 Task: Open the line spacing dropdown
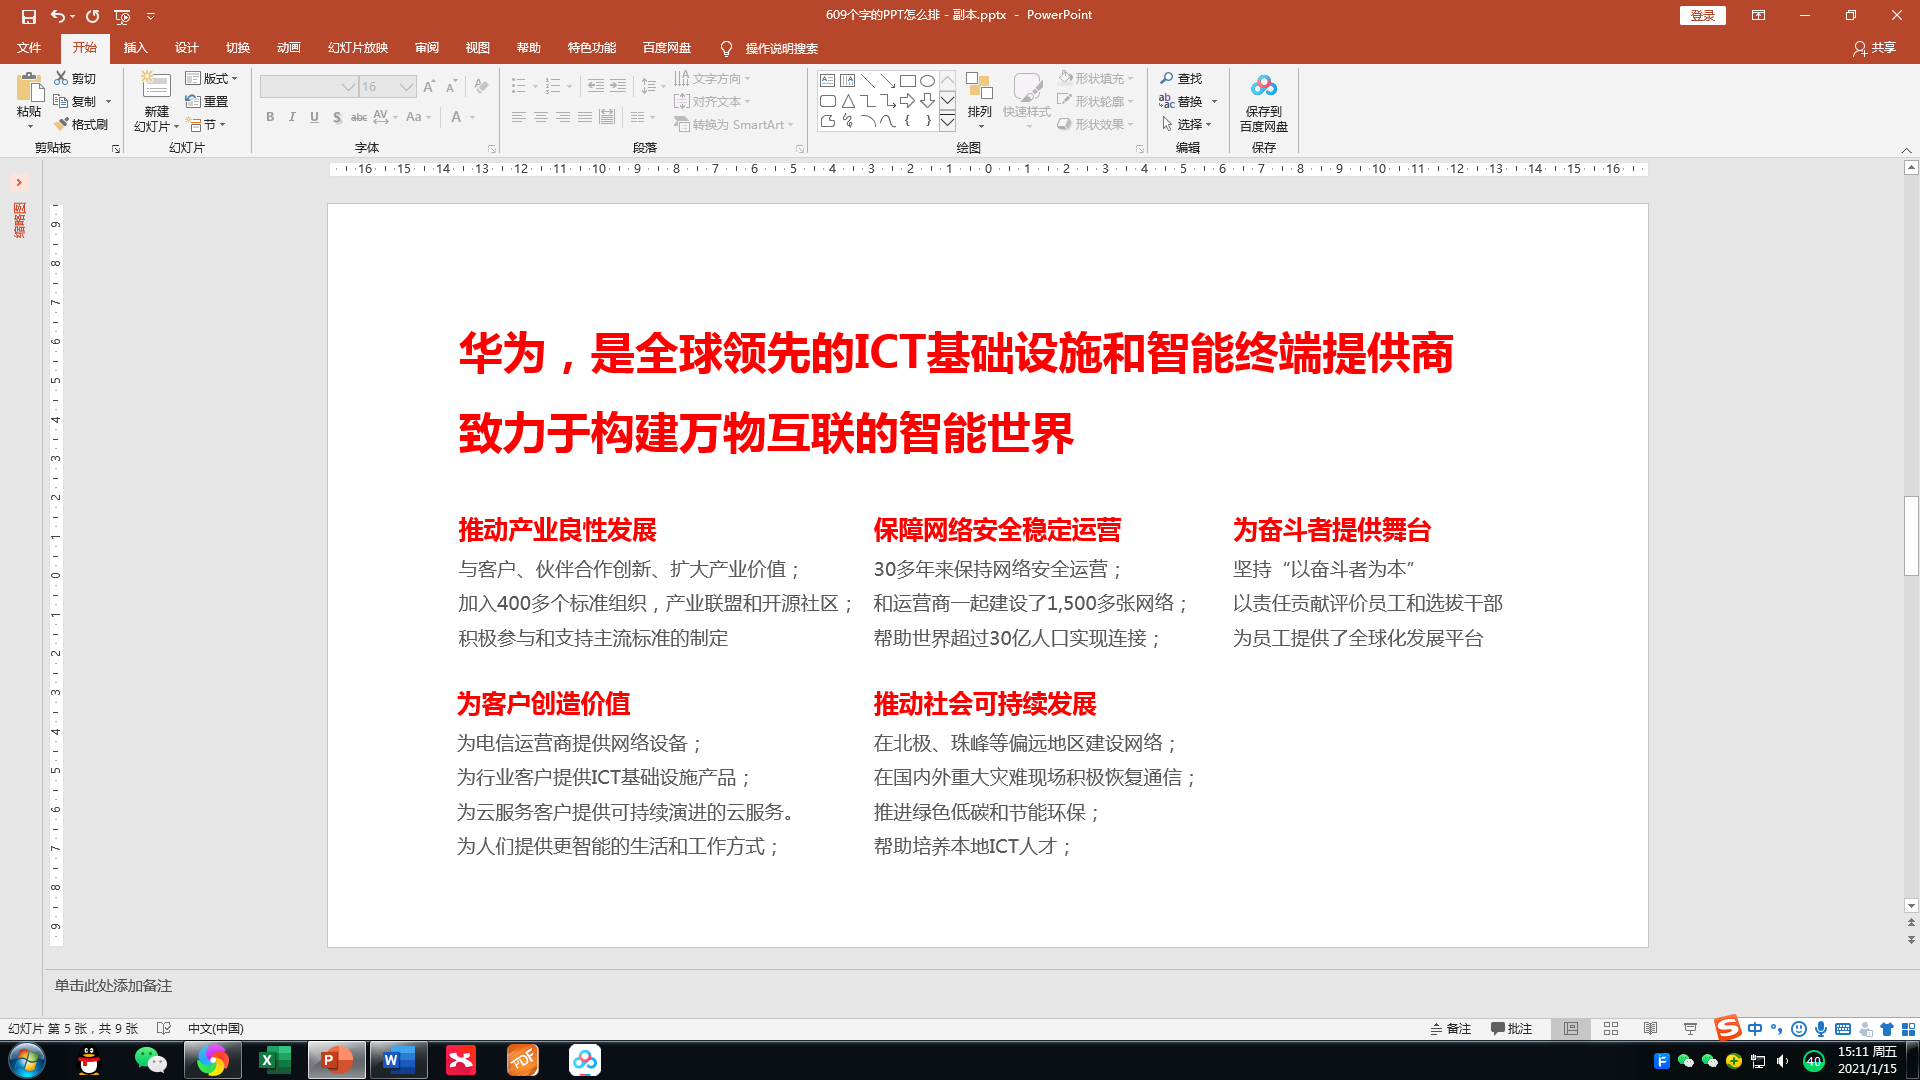653,86
